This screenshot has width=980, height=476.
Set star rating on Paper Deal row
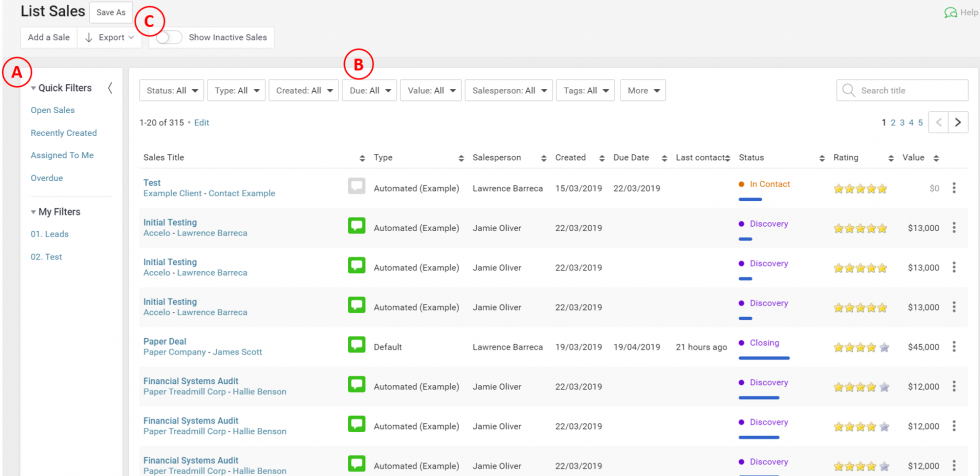[859, 348]
